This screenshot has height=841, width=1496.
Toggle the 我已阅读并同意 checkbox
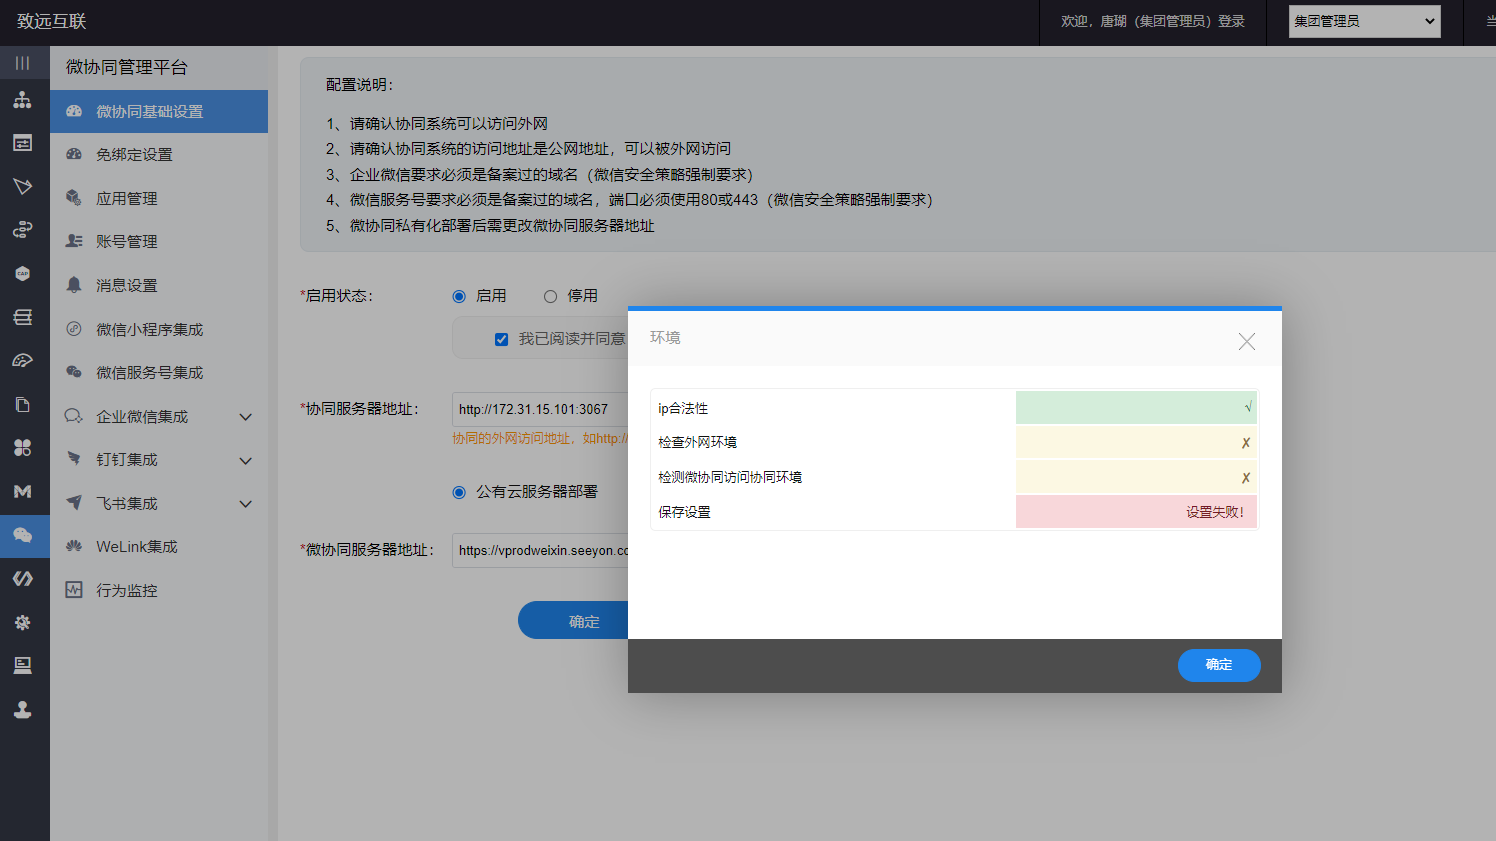click(x=501, y=339)
